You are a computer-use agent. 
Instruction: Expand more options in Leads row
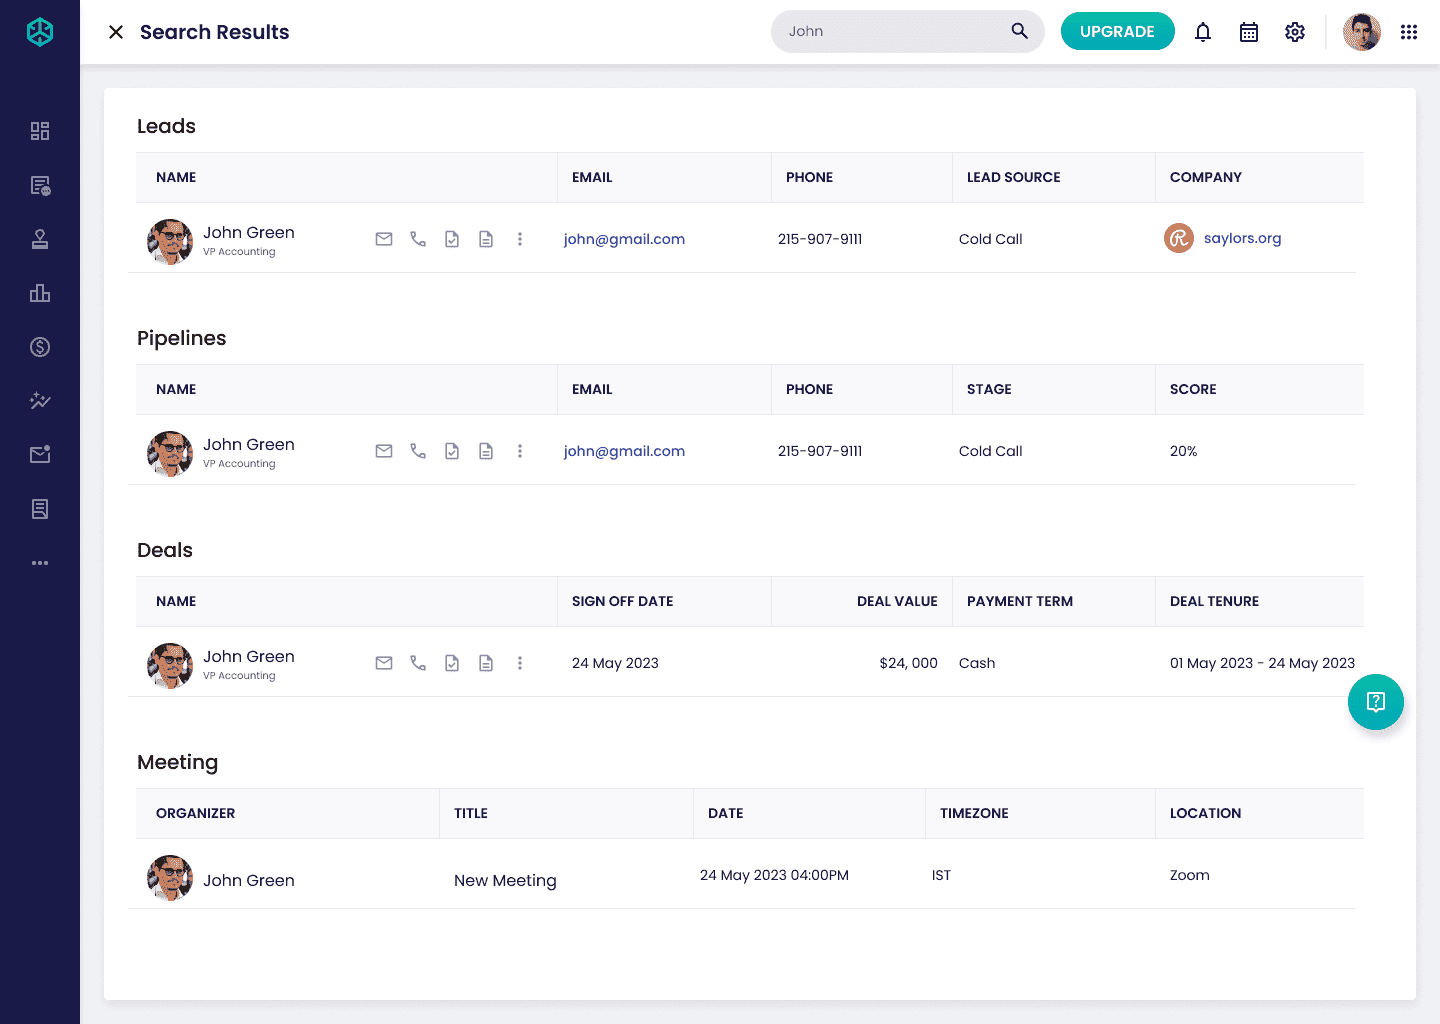520,239
